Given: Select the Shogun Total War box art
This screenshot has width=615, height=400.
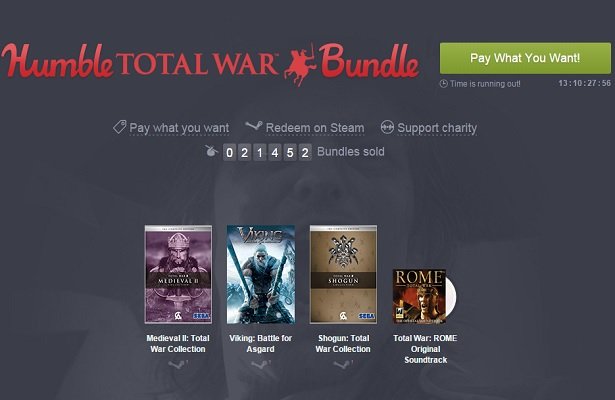Looking at the screenshot, I should point(343,274).
